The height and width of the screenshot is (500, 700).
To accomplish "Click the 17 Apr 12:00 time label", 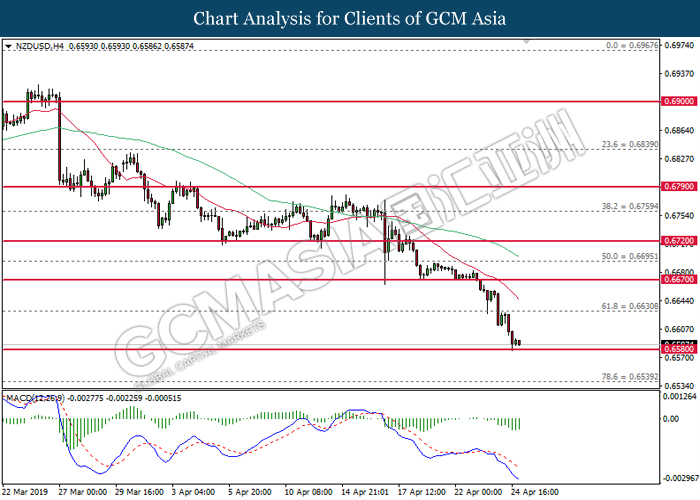I will 421,492.
